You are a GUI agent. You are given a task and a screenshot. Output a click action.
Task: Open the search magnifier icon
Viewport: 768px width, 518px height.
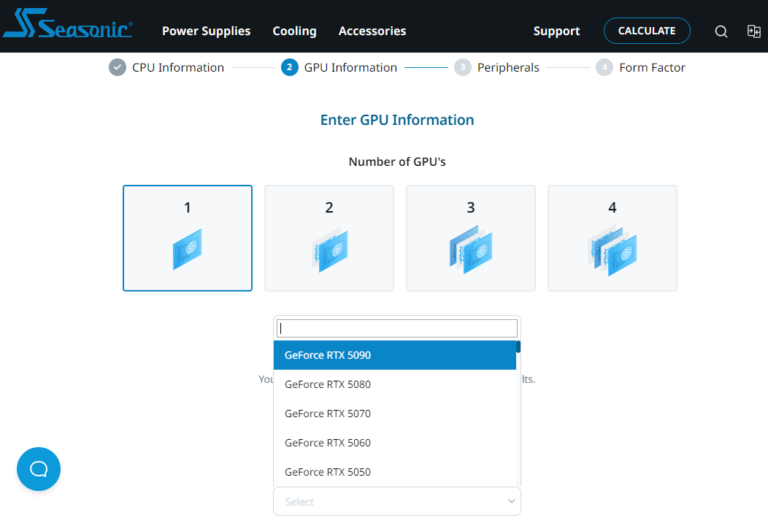tap(721, 31)
